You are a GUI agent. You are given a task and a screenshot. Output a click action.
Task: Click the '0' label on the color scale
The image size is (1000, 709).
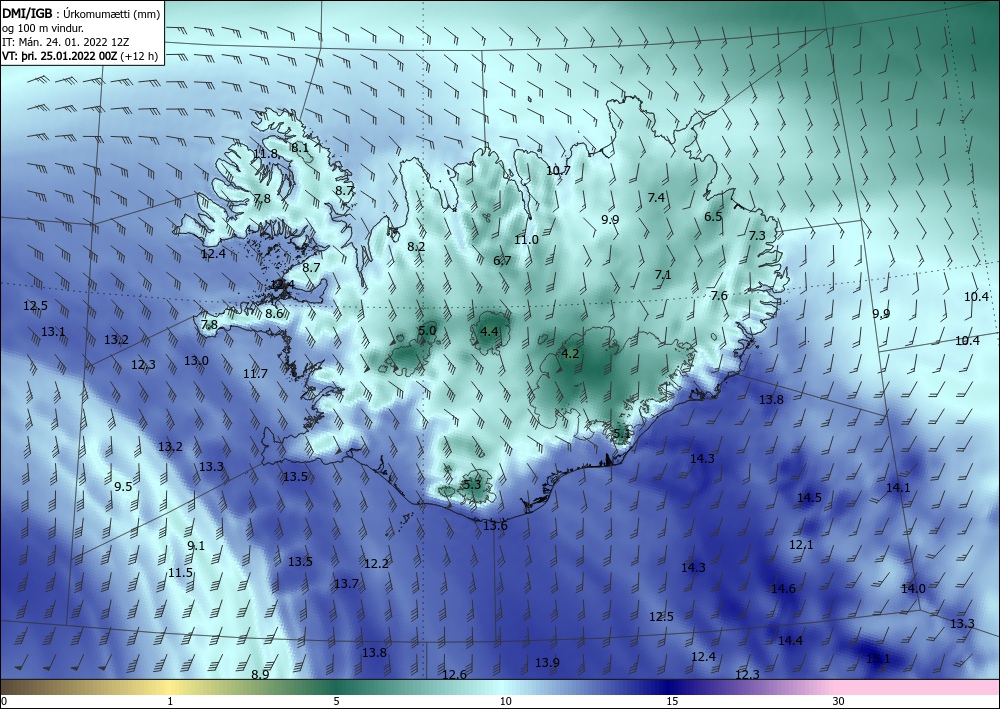click(x=4, y=702)
